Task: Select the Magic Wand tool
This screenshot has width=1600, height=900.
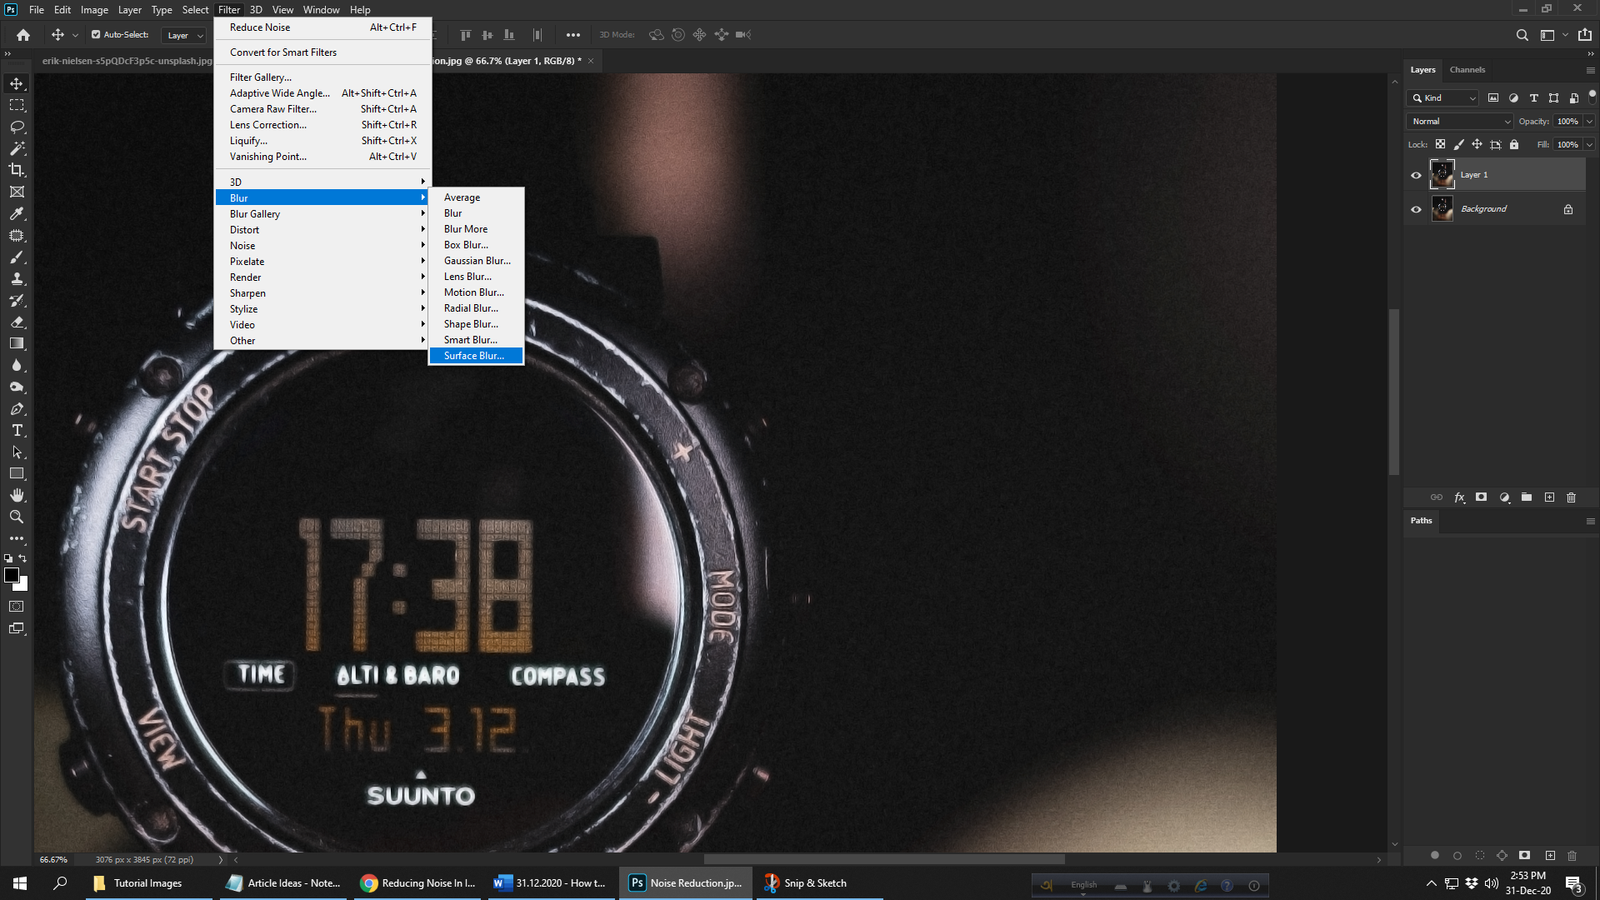Action: tap(17, 148)
